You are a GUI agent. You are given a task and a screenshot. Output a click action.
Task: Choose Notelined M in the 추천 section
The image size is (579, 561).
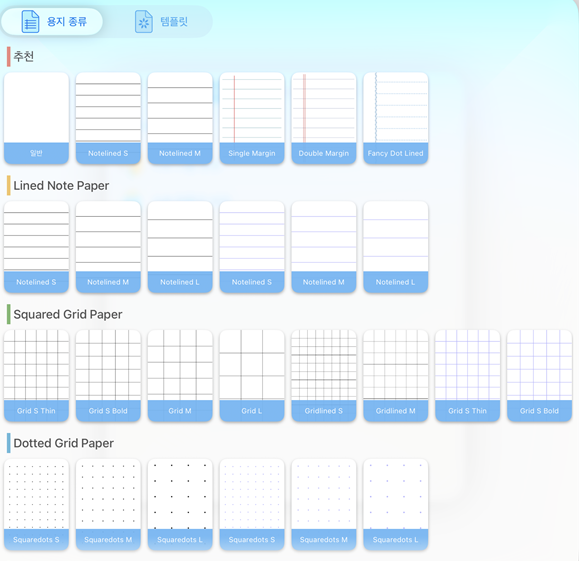pyautogui.click(x=180, y=118)
